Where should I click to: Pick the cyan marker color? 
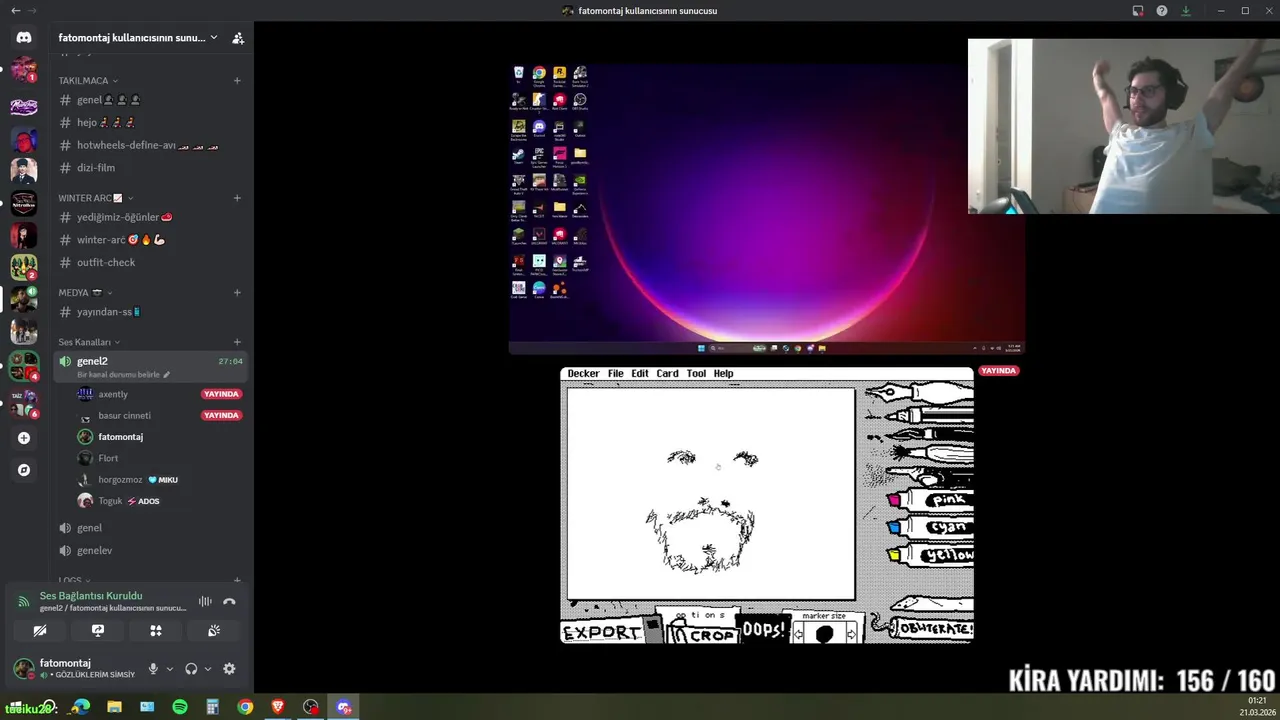(930, 527)
